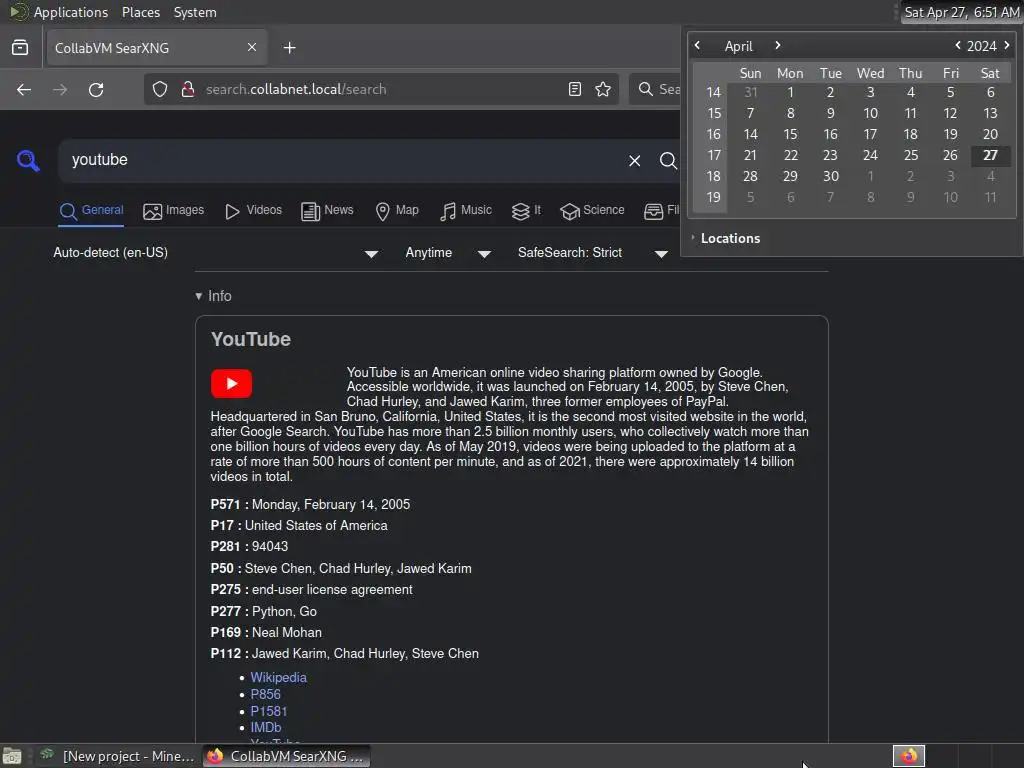Open the Anytime time range dropdown

pyautogui.click(x=448, y=253)
